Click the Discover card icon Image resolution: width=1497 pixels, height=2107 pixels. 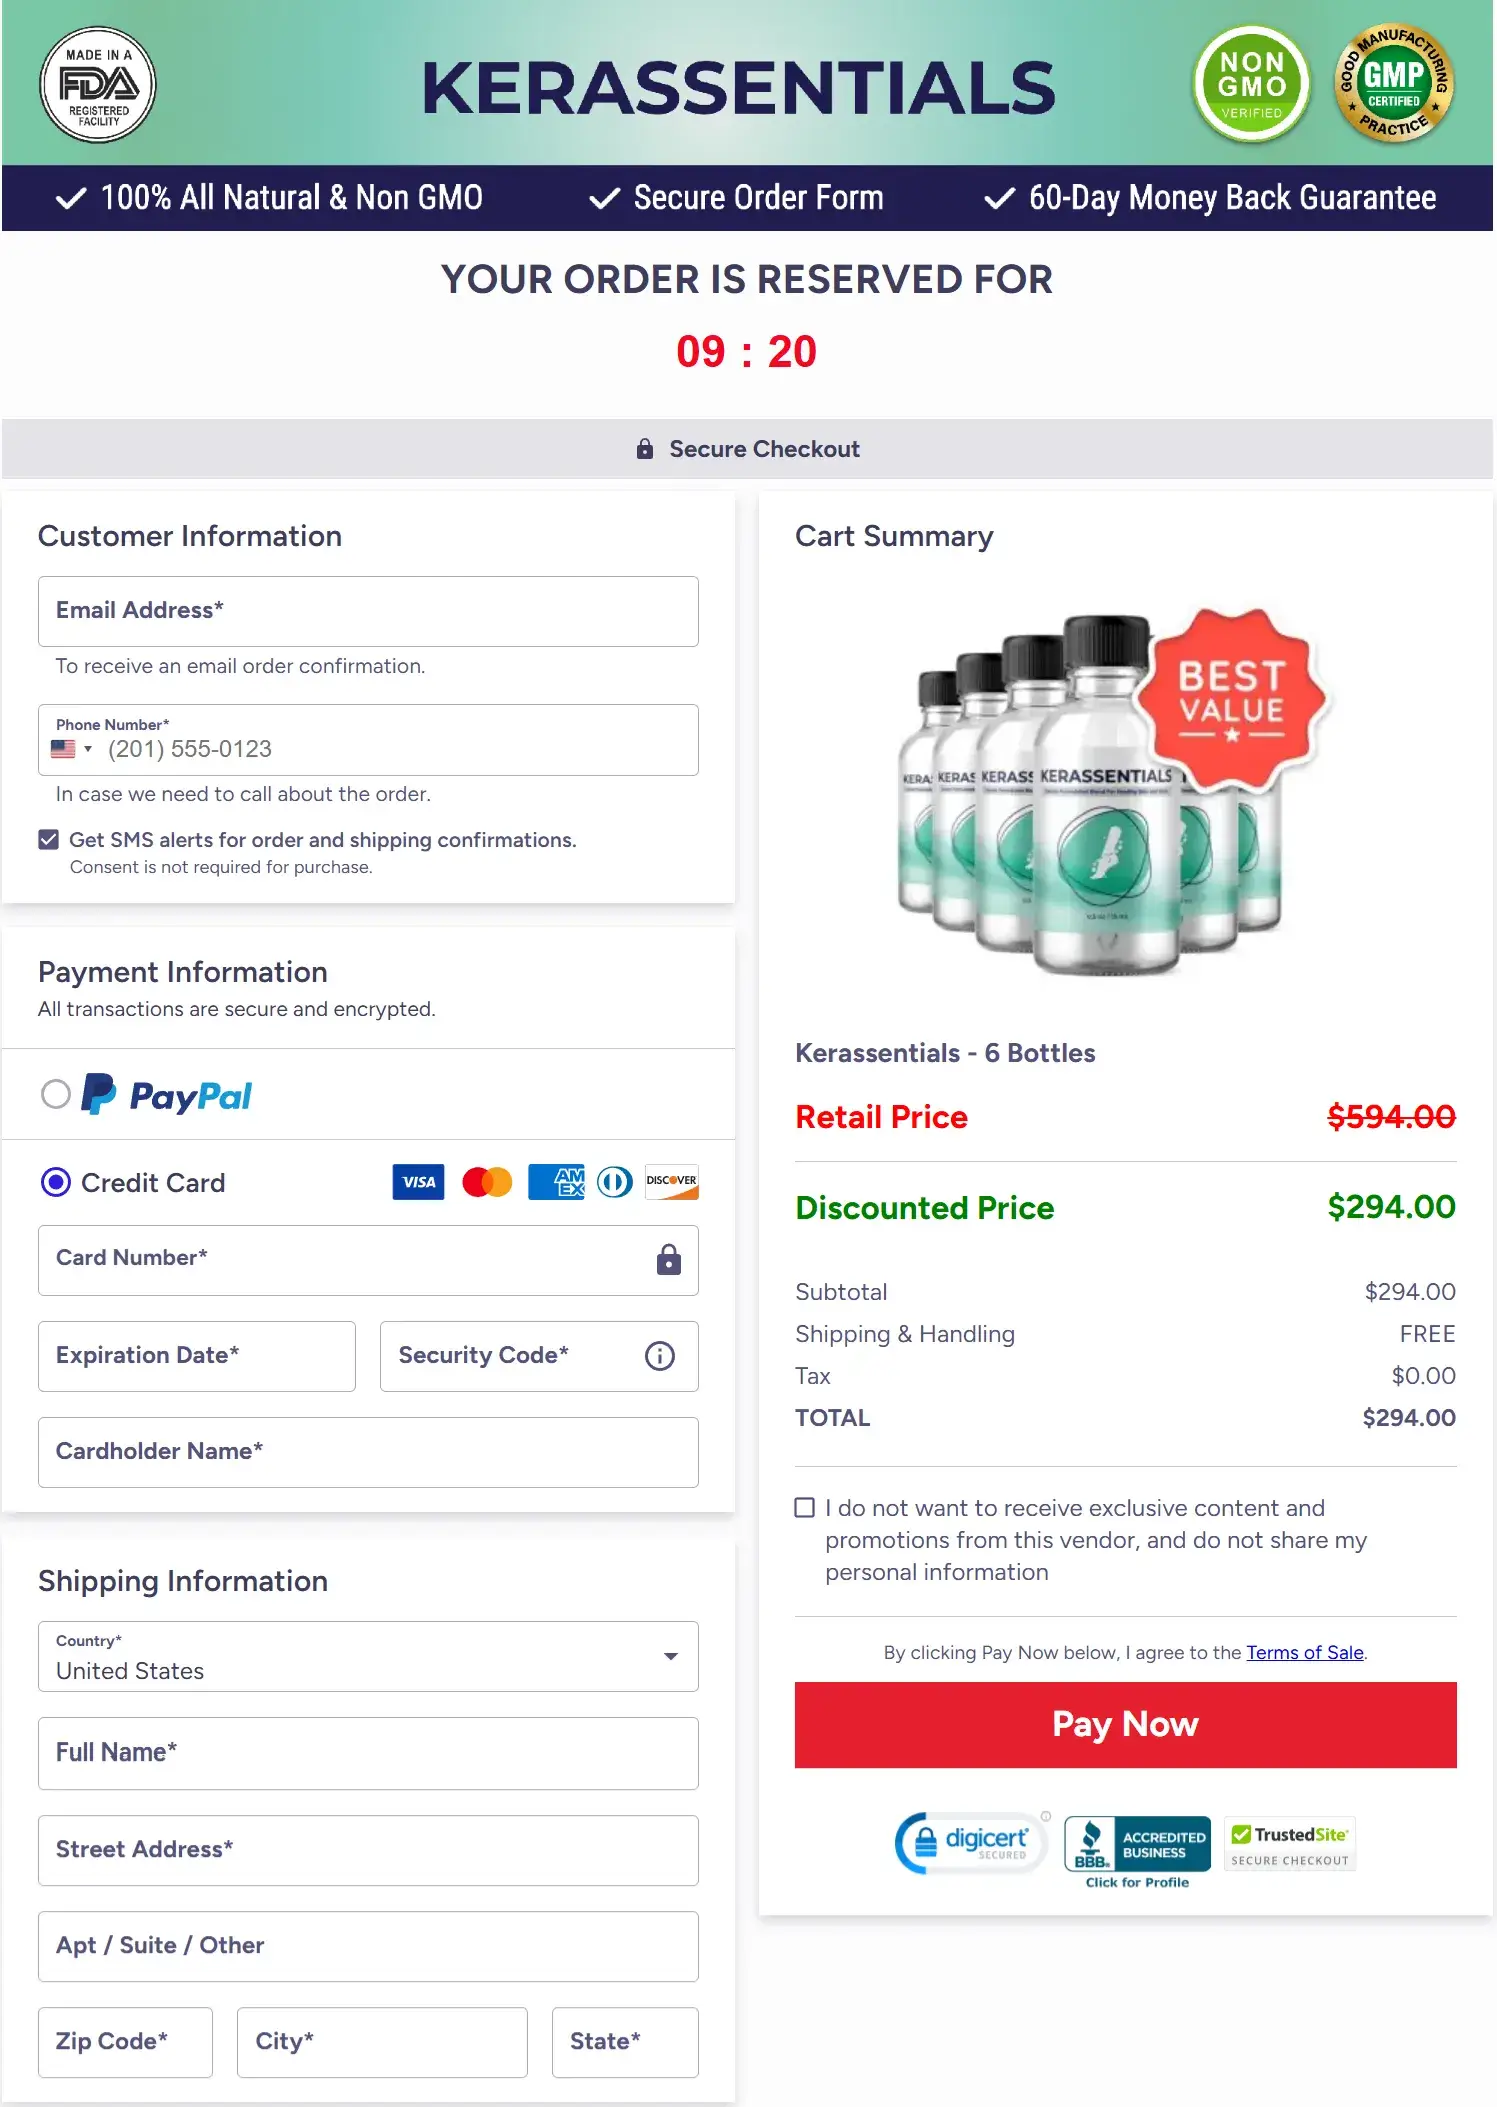click(x=671, y=1182)
